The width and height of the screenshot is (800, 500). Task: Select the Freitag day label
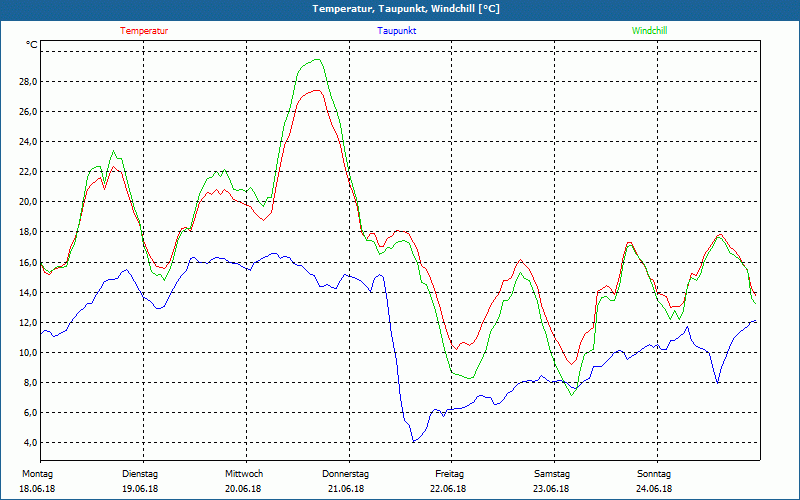449,474
